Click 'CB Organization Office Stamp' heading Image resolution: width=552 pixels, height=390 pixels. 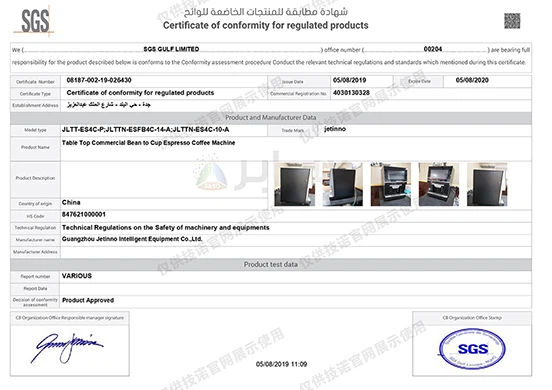tap(472, 318)
